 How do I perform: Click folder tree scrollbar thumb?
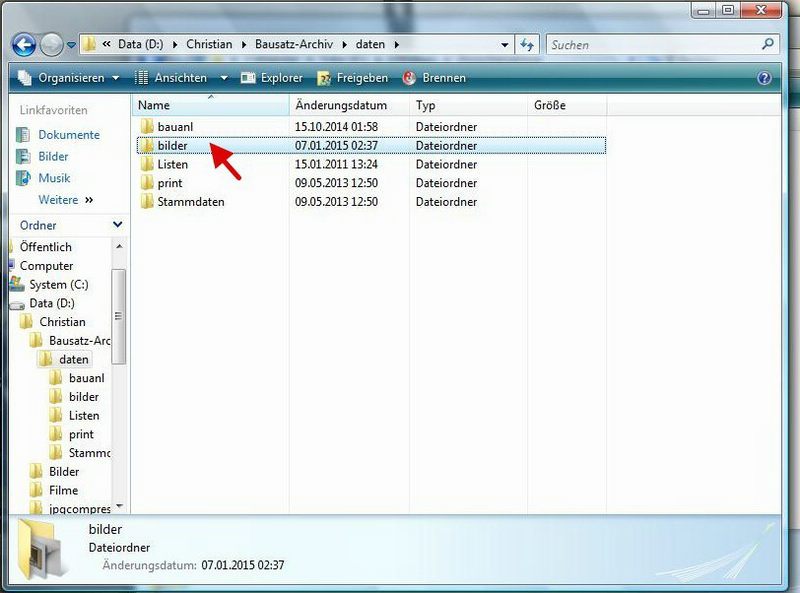click(119, 316)
